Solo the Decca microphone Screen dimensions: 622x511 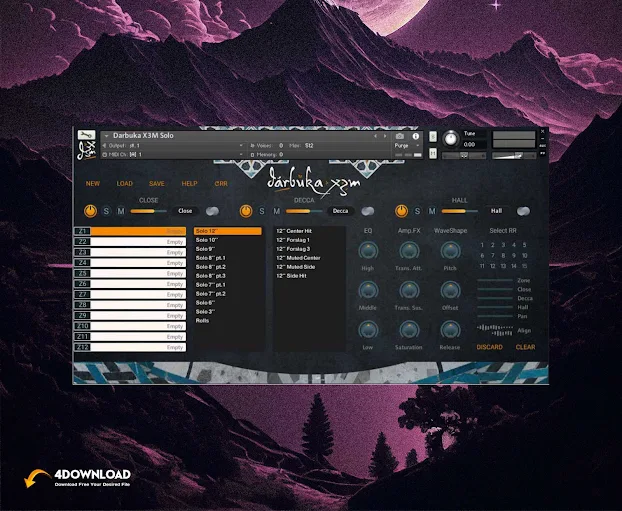[261, 211]
